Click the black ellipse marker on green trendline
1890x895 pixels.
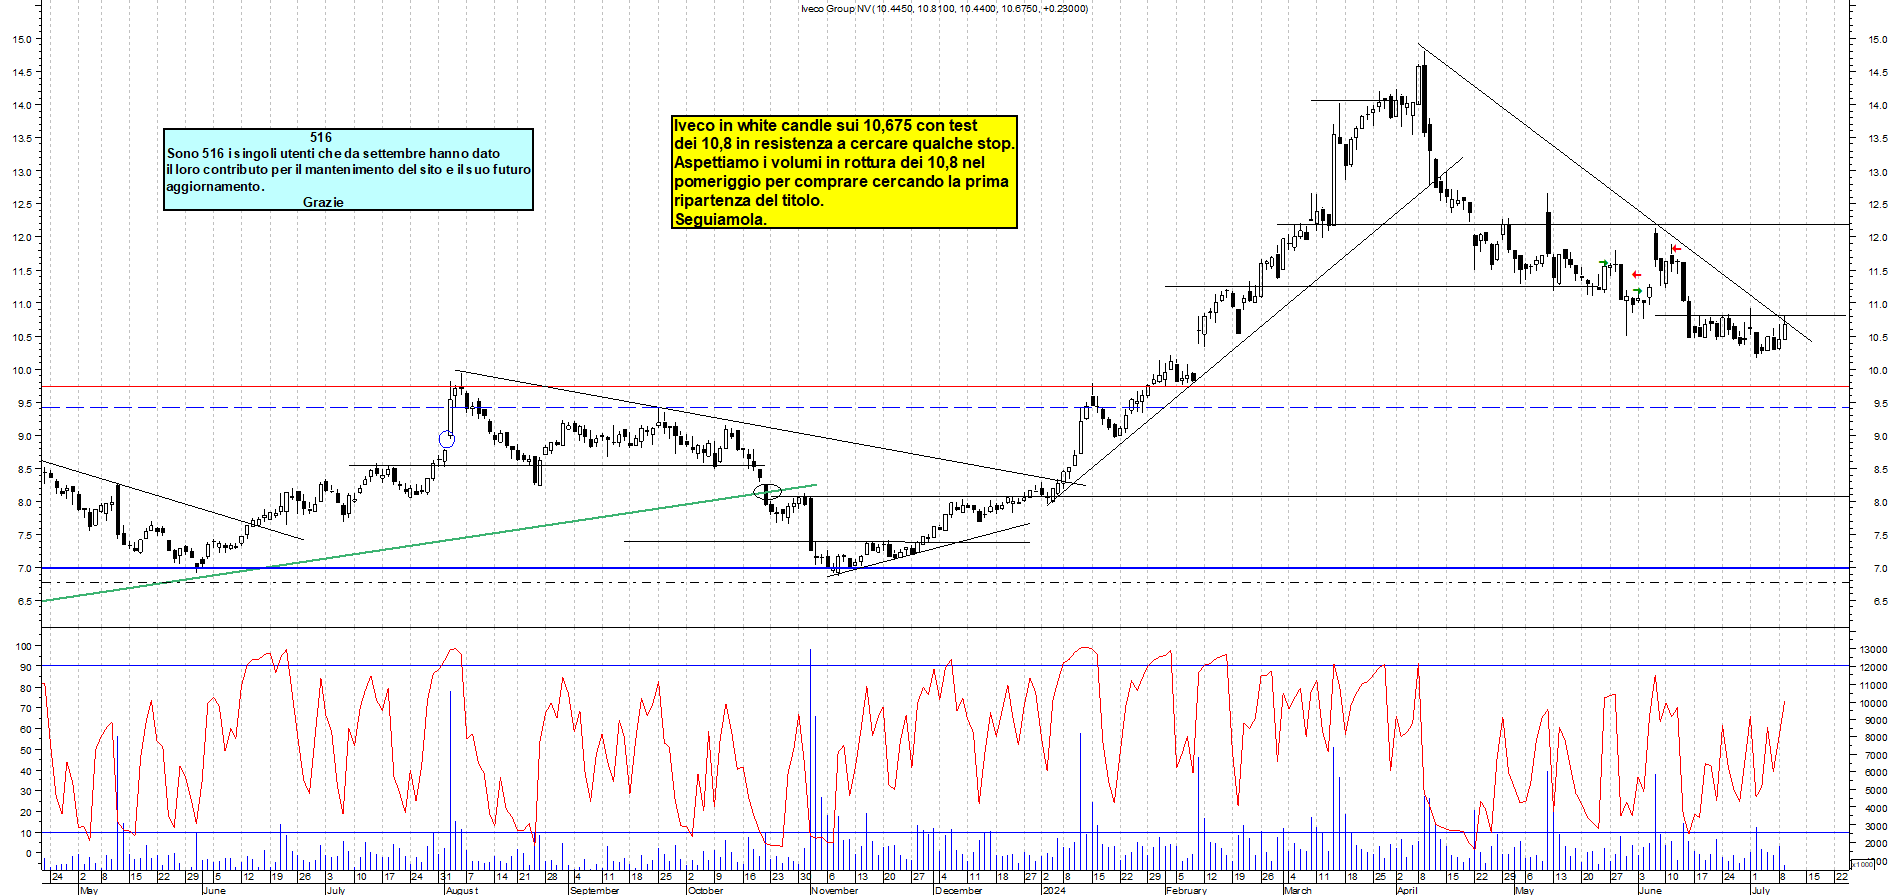(767, 492)
